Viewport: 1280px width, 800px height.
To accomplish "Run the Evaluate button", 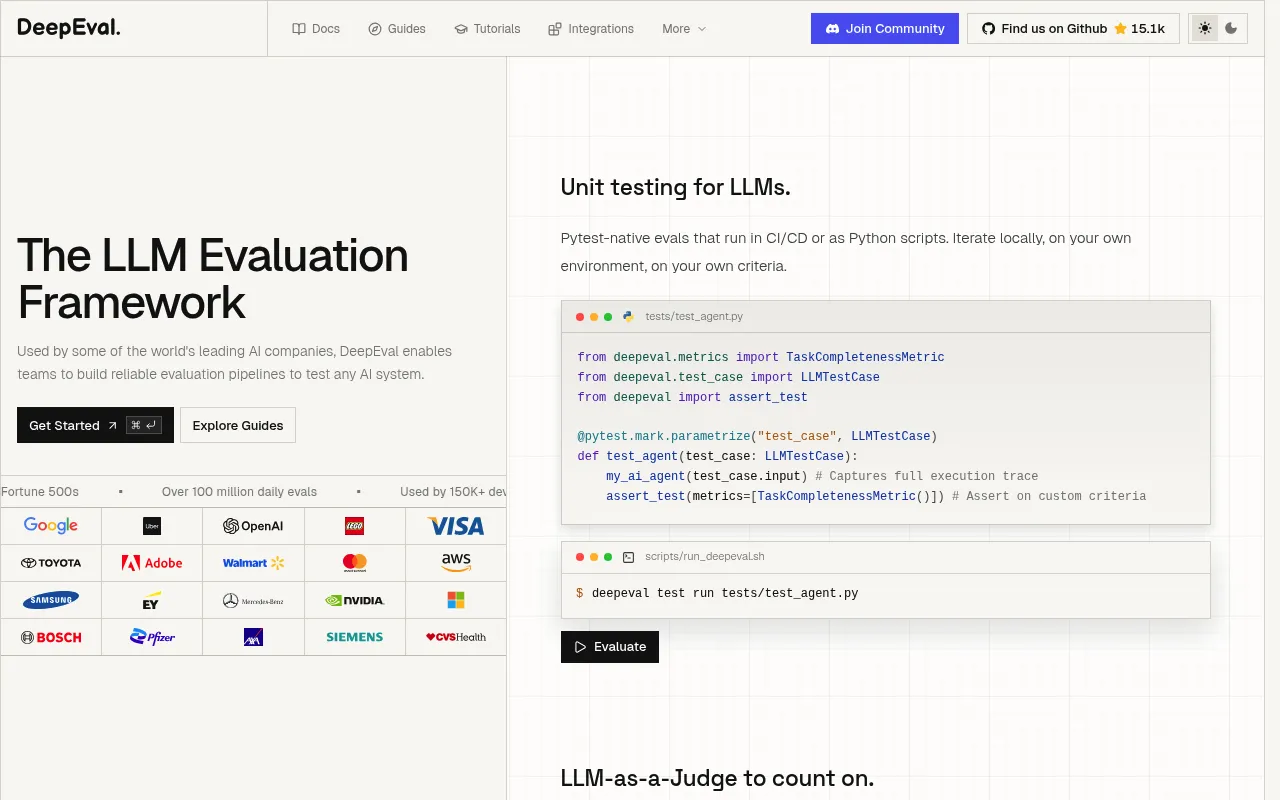I will 610,647.
